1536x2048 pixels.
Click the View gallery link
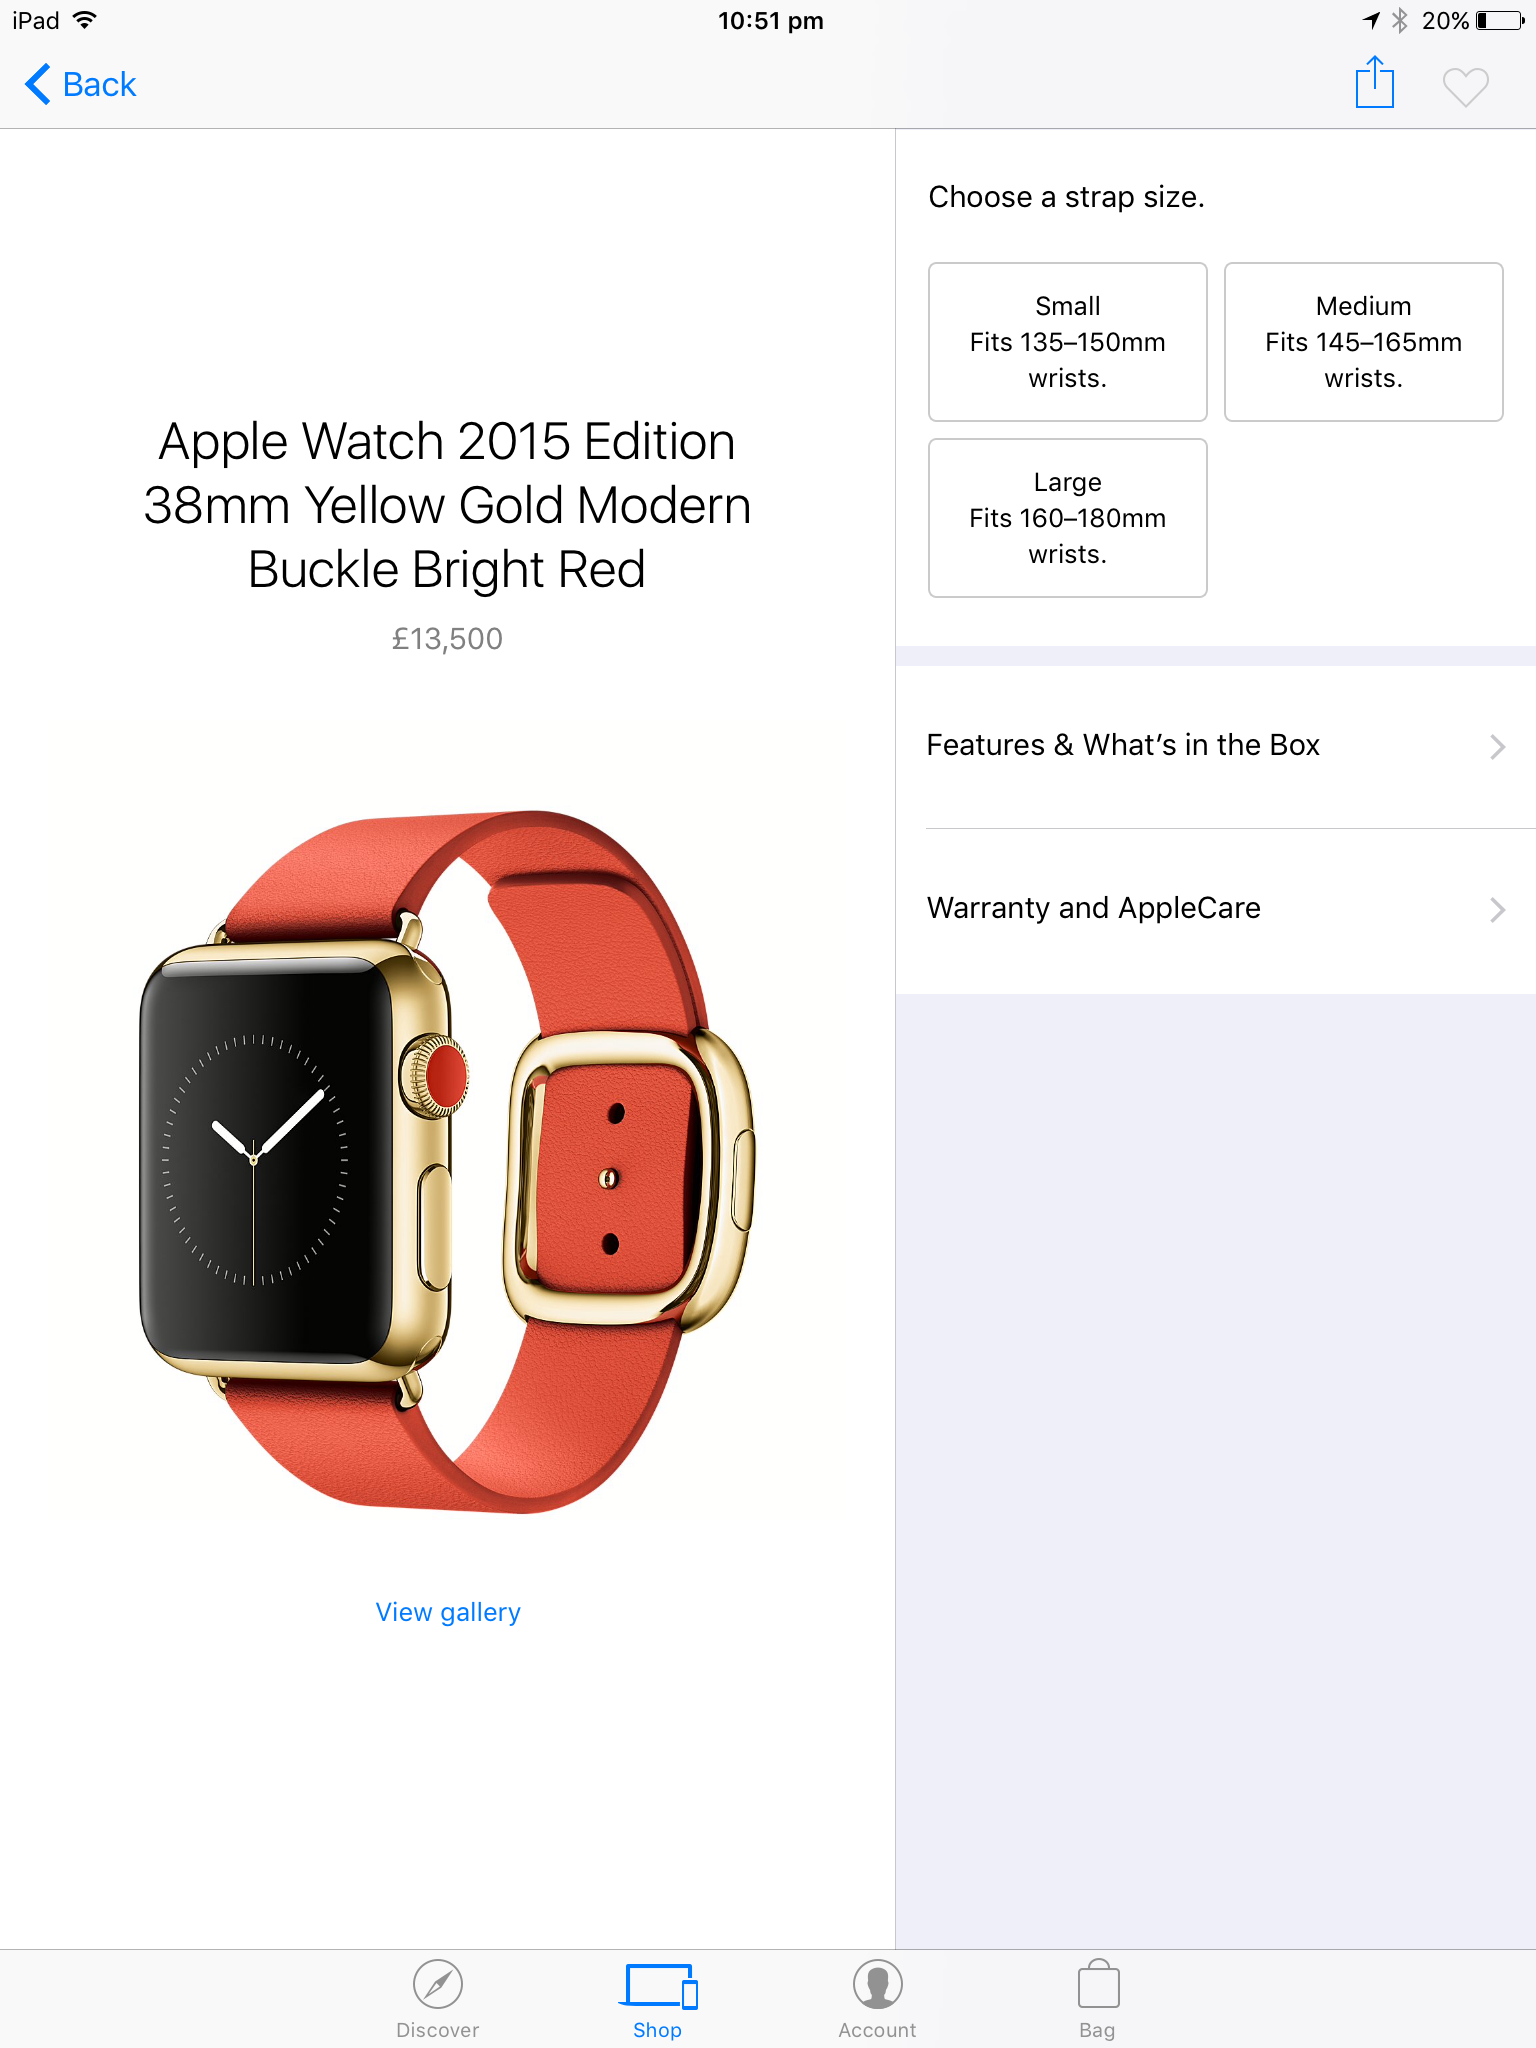coord(448,1612)
